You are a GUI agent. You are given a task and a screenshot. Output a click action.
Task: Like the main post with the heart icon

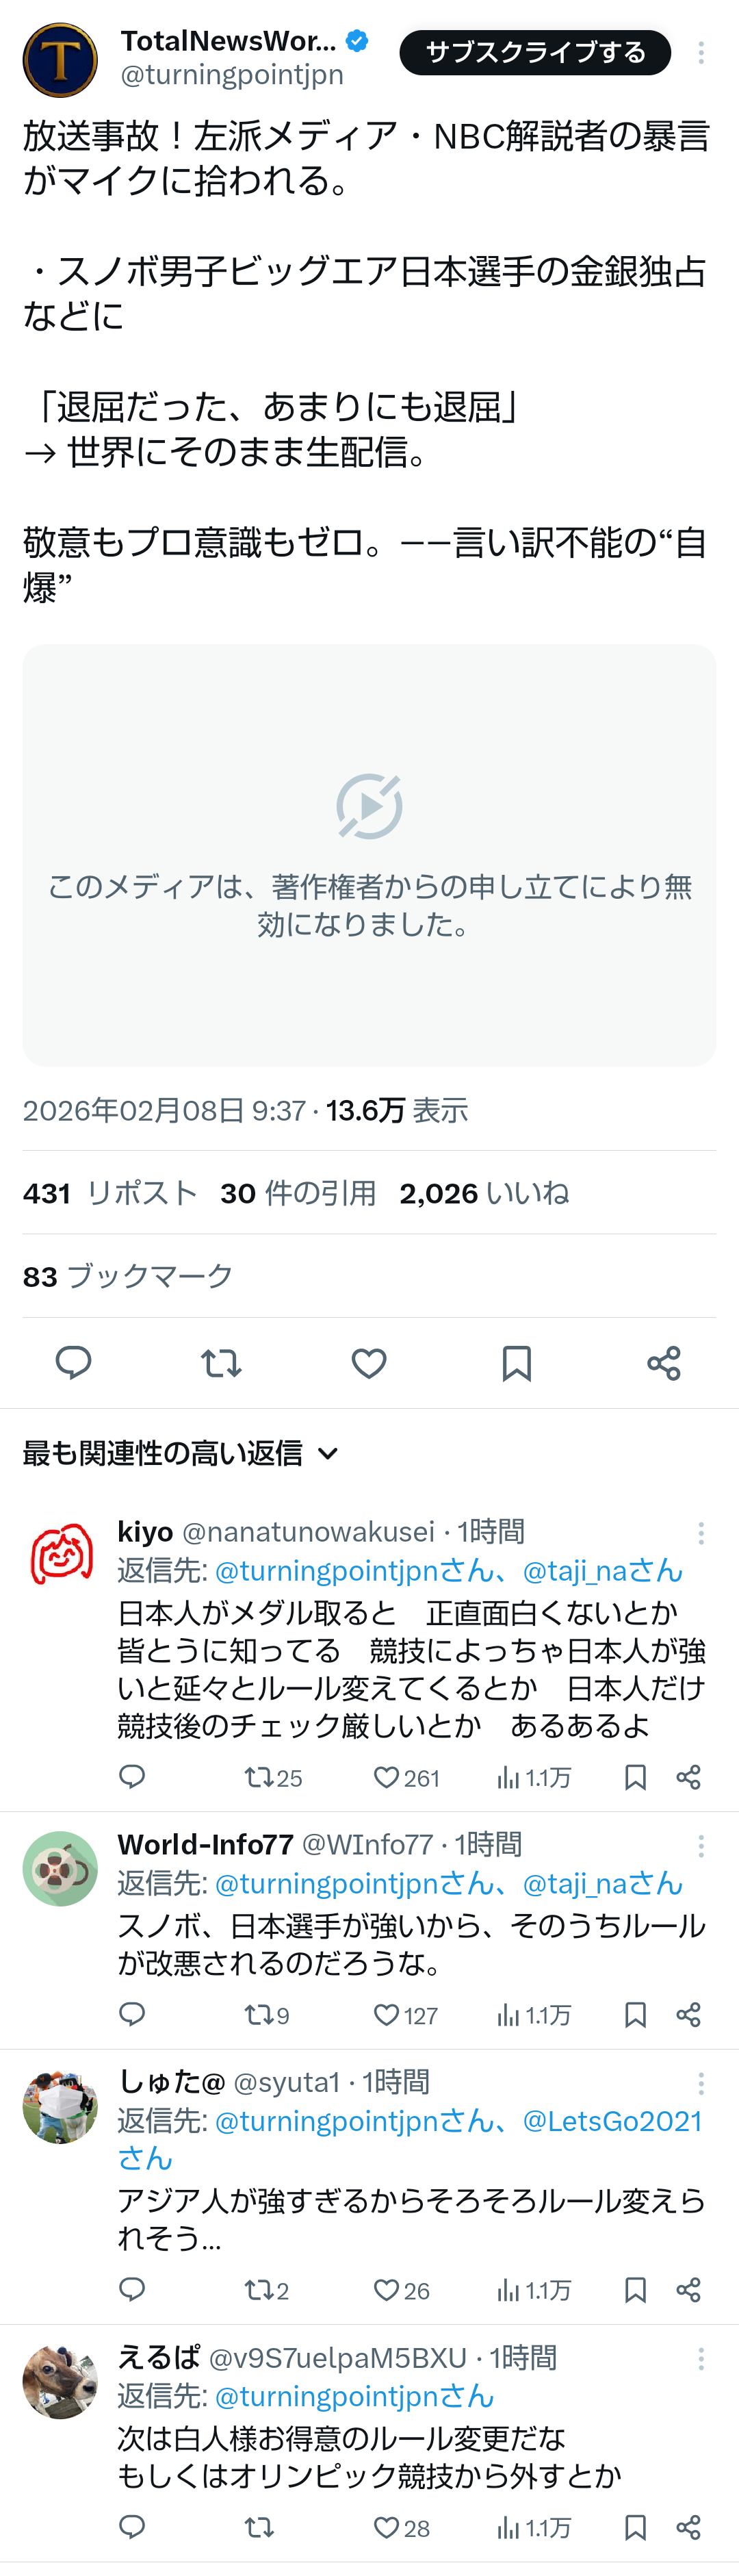coord(369,1363)
